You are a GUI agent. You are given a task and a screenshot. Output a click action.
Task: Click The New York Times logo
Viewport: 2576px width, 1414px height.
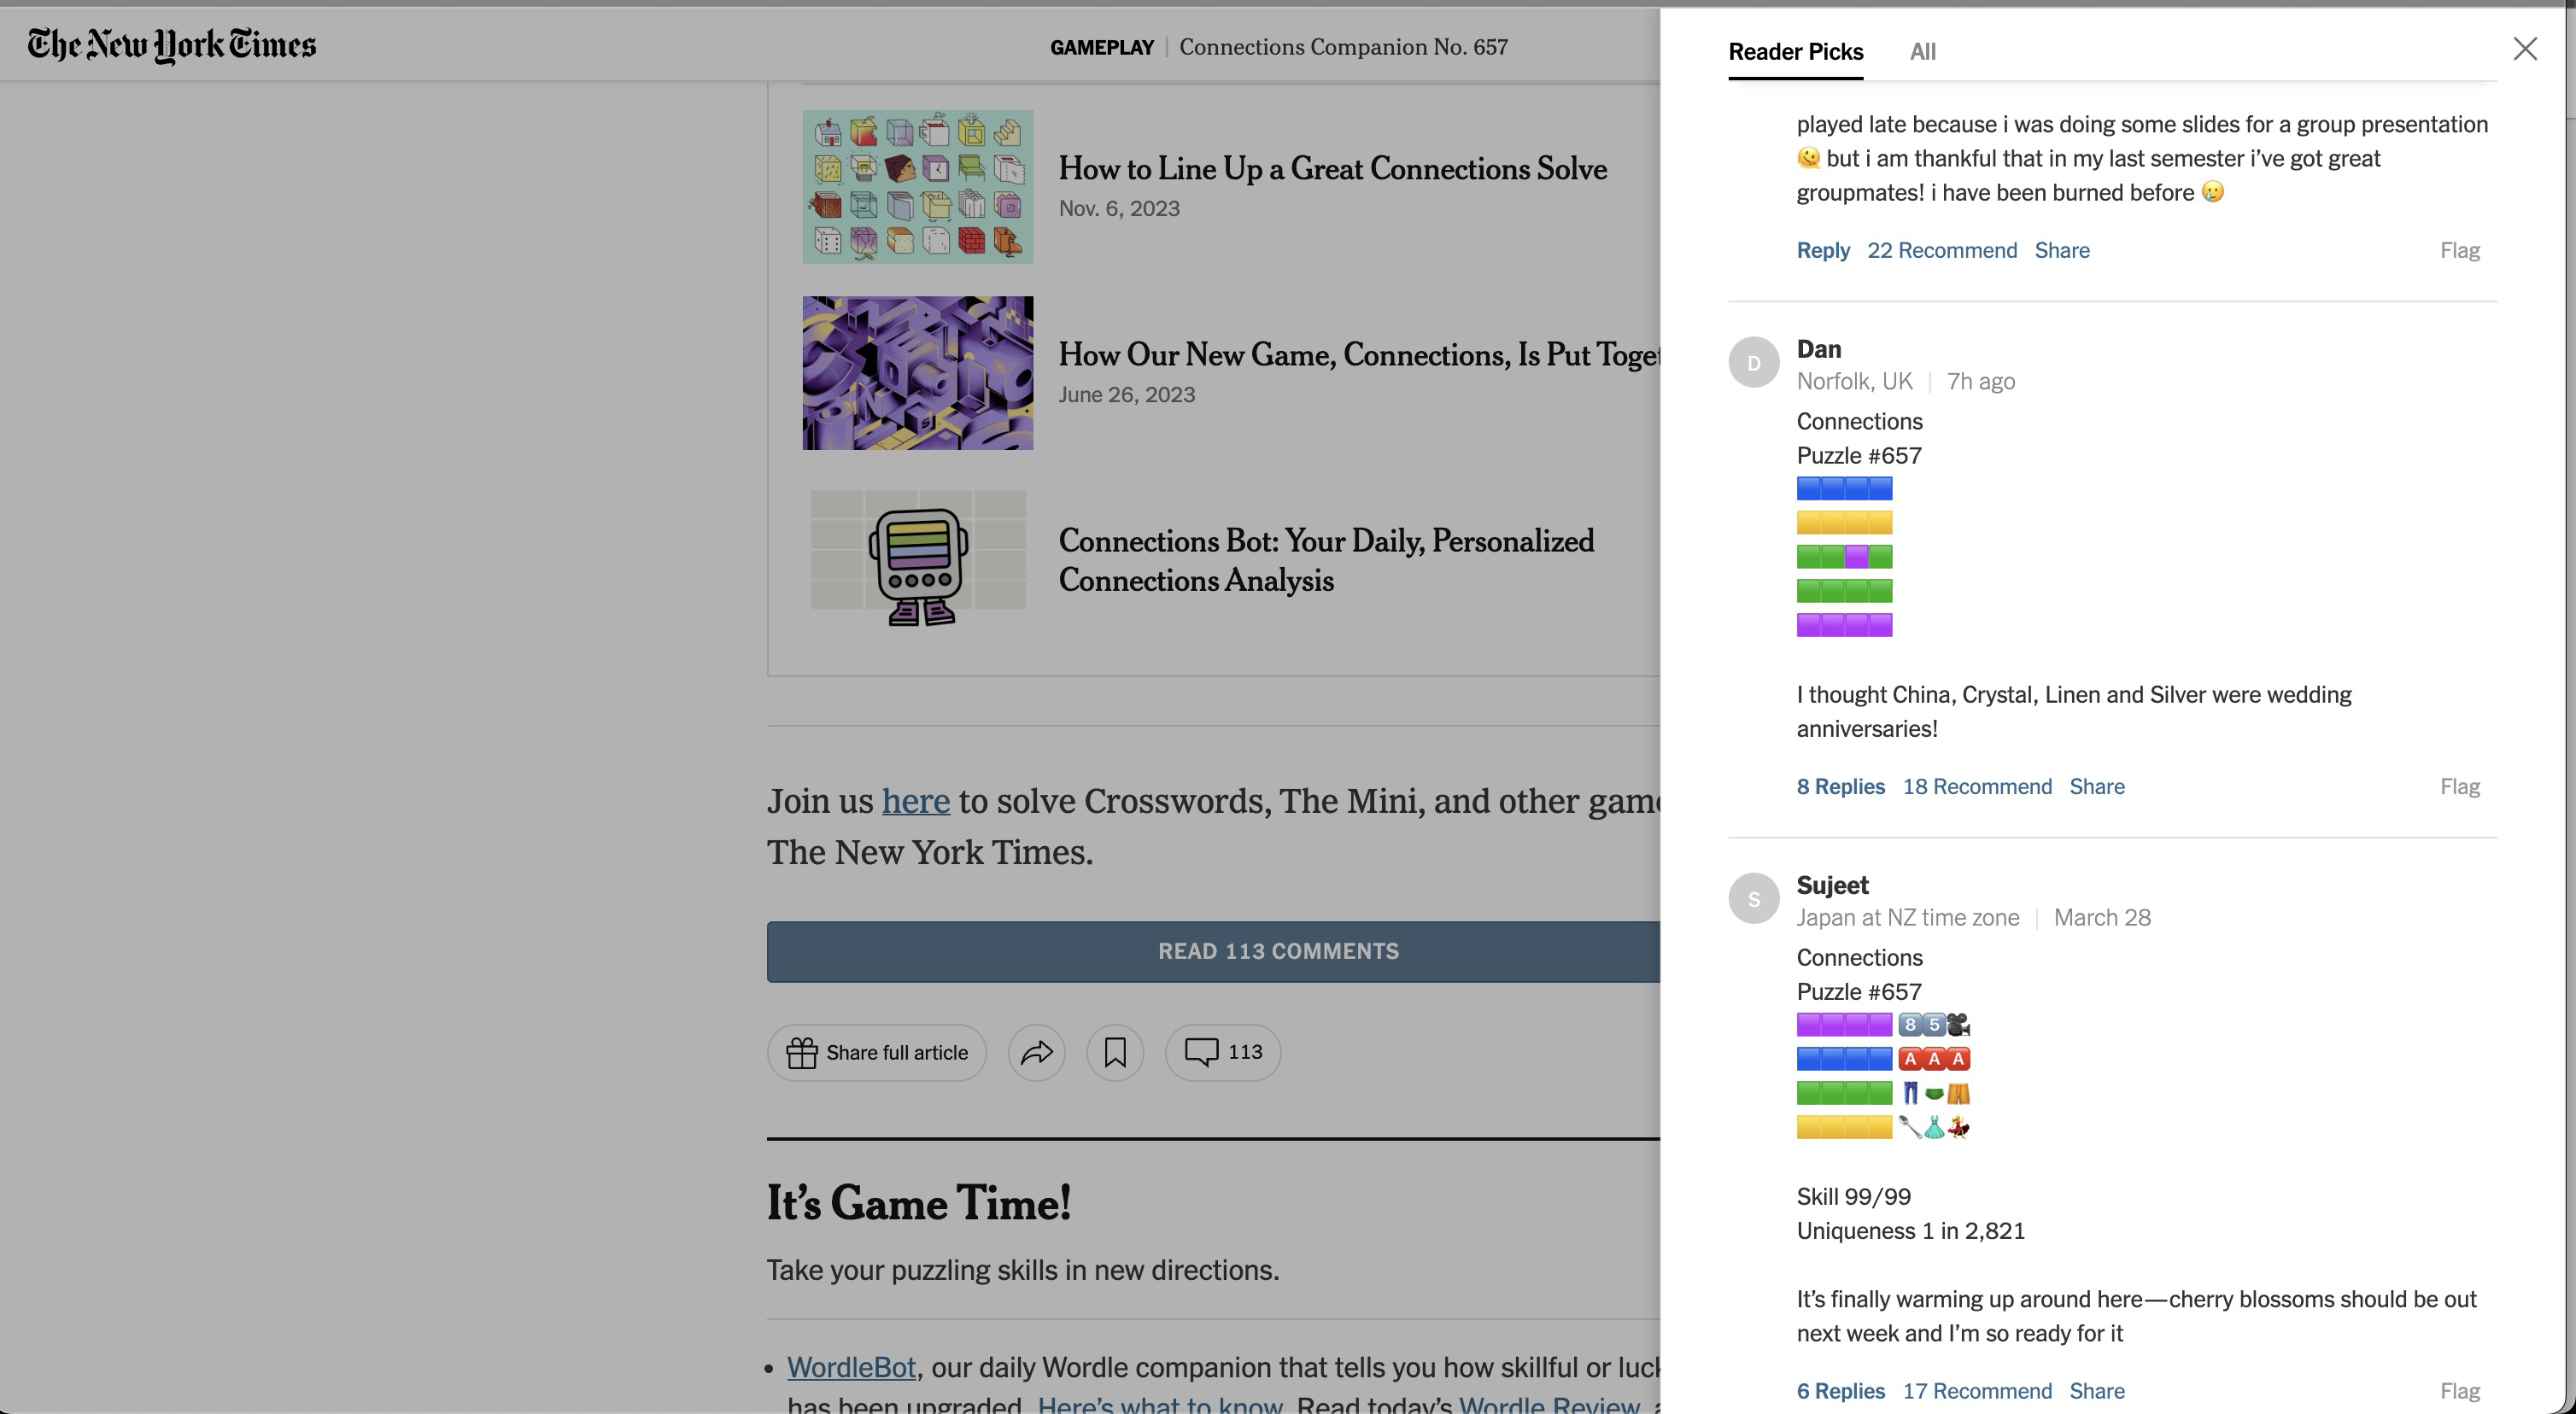(x=172, y=45)
